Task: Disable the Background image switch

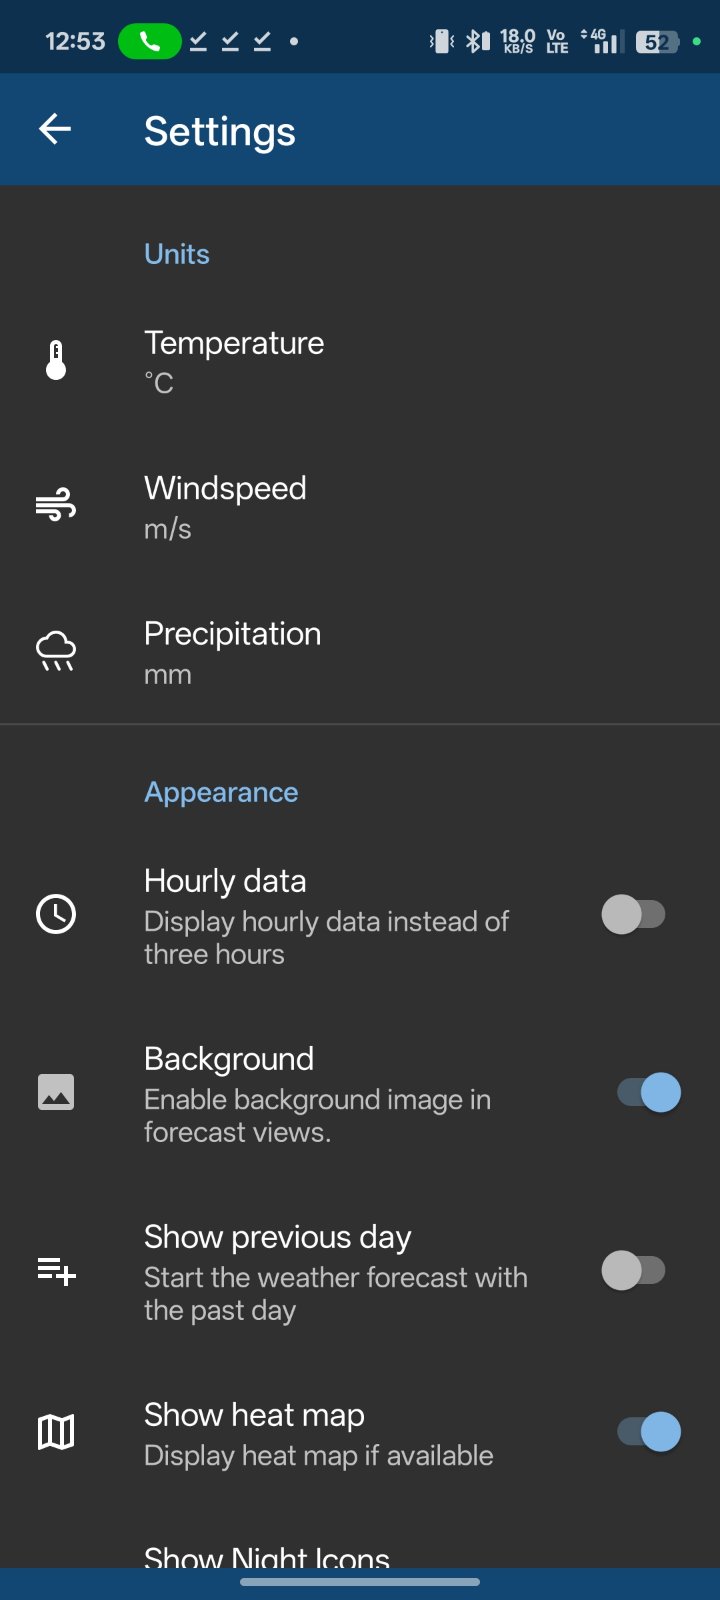Action: [x=649, y=1092]
